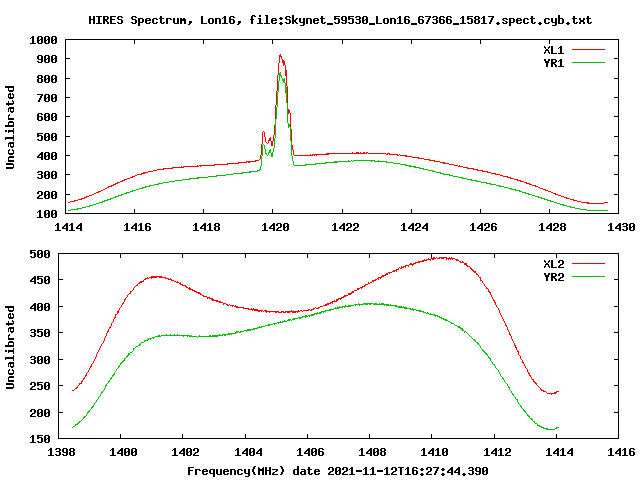
Task: Click the red XL2 curve maximum near 1410 MHz
Action: 443,258
